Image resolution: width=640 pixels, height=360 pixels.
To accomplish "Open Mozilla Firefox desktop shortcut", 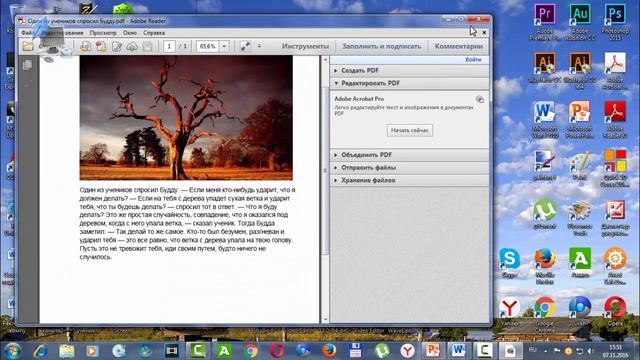I will coord(544,265).
